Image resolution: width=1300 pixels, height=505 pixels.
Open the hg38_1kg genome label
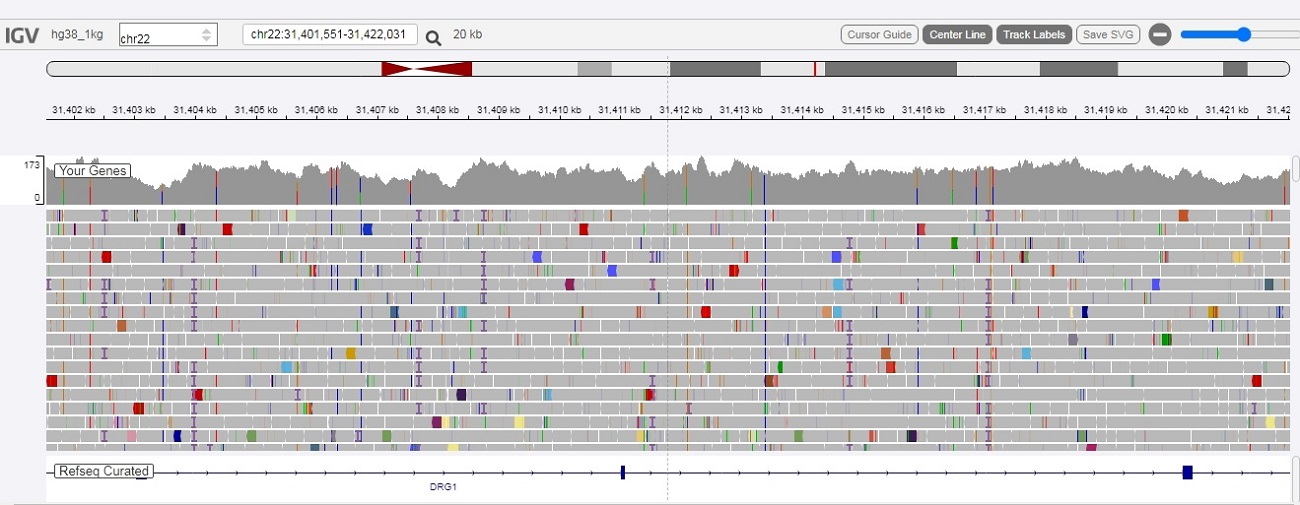tap(77, 35)
